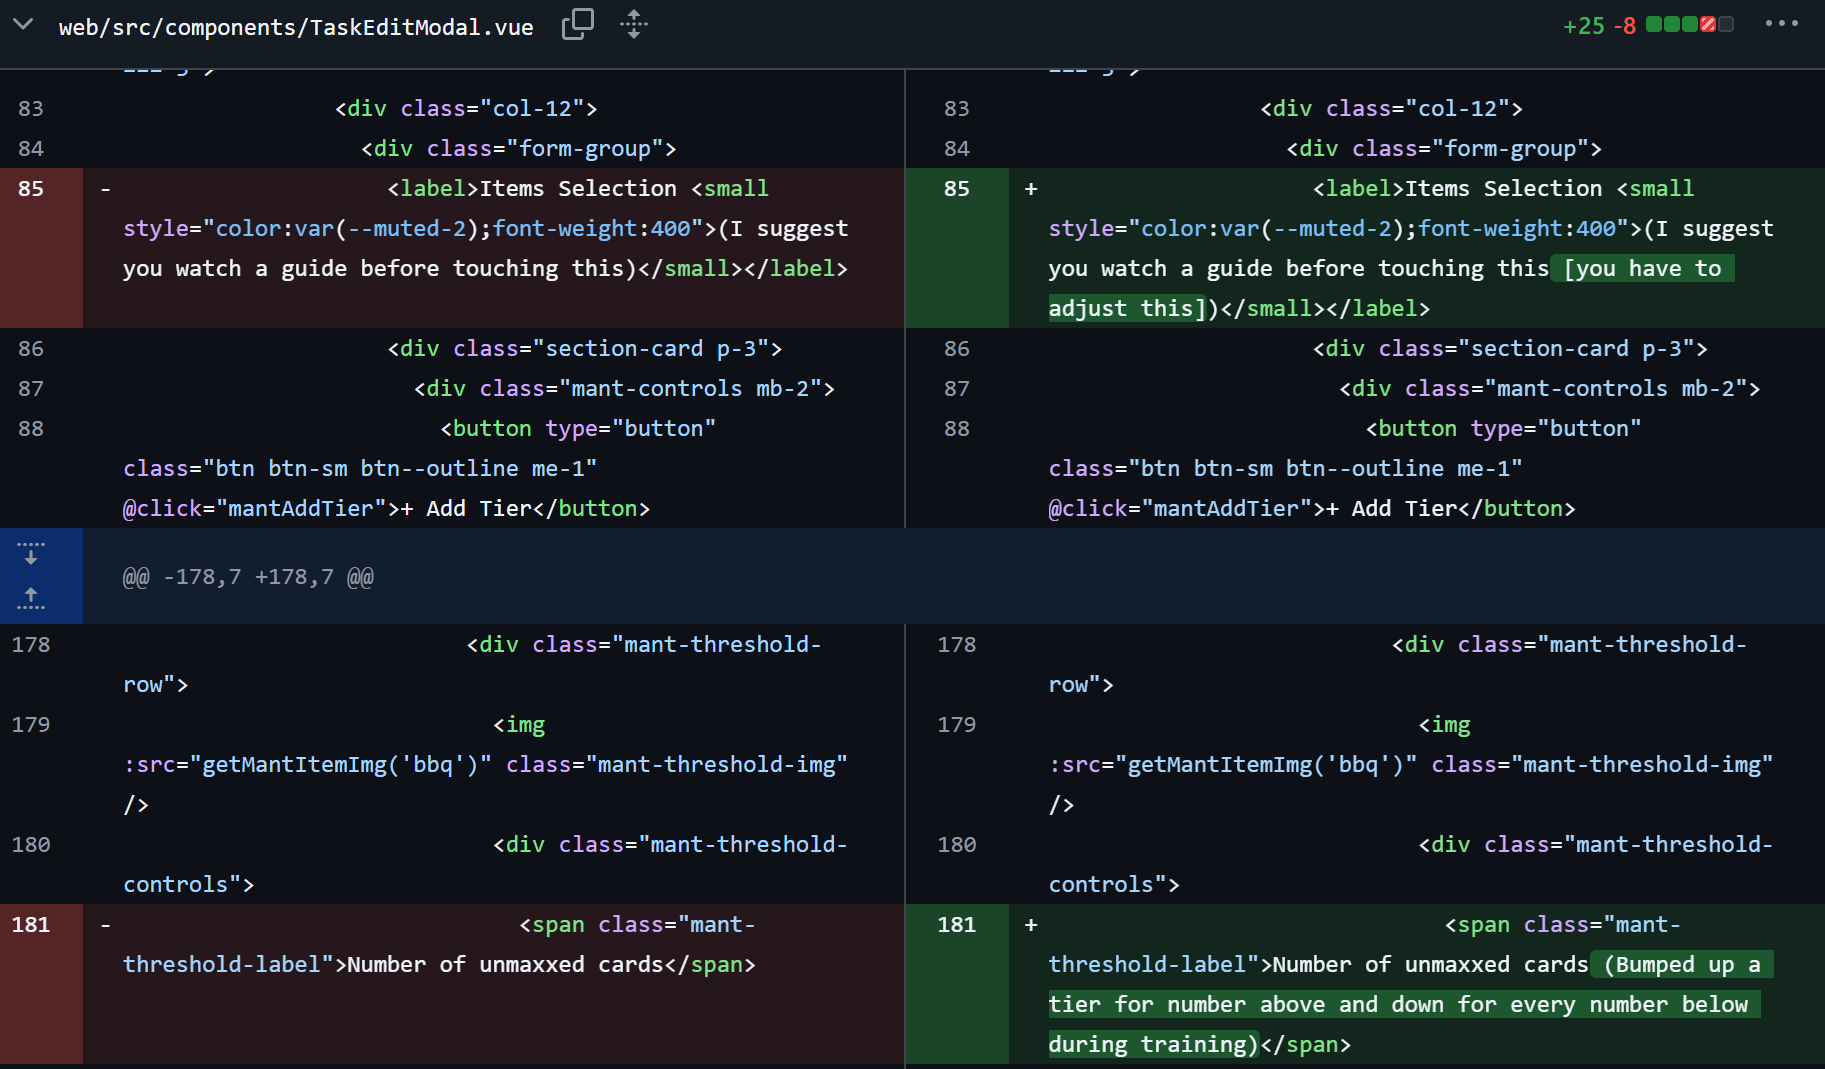1825x1069 pixels.
Task: Open the file's three-dot options menu
Action: pos(1781,23)
